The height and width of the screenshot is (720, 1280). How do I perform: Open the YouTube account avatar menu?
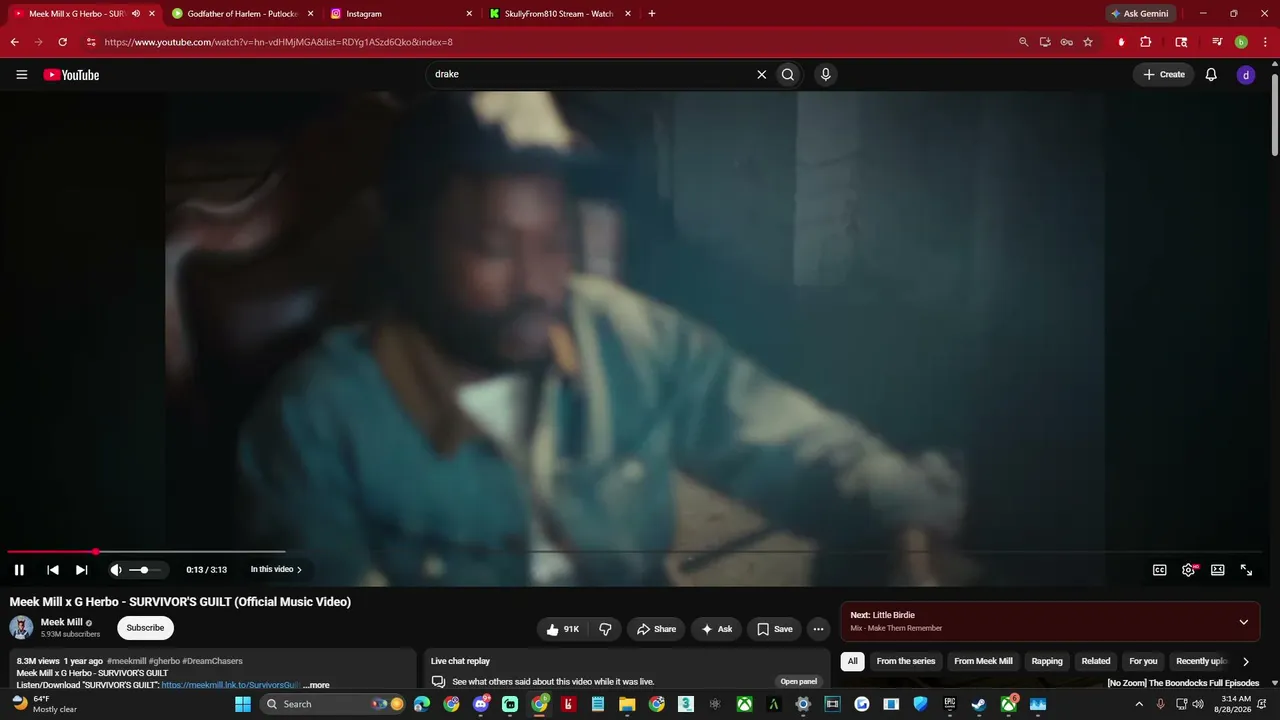[1246, 75]
